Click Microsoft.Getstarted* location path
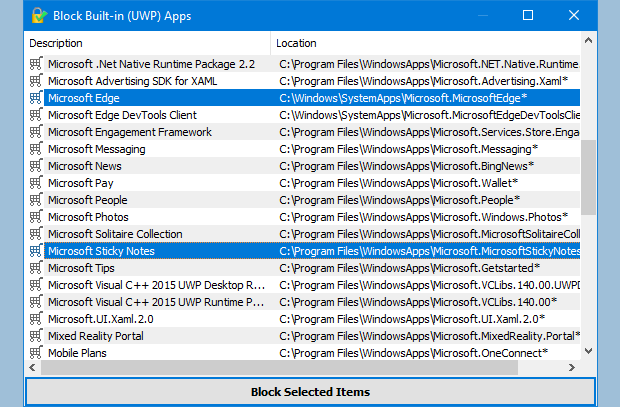620x407 pixels. pyautogui.click(x=409, y=268)
